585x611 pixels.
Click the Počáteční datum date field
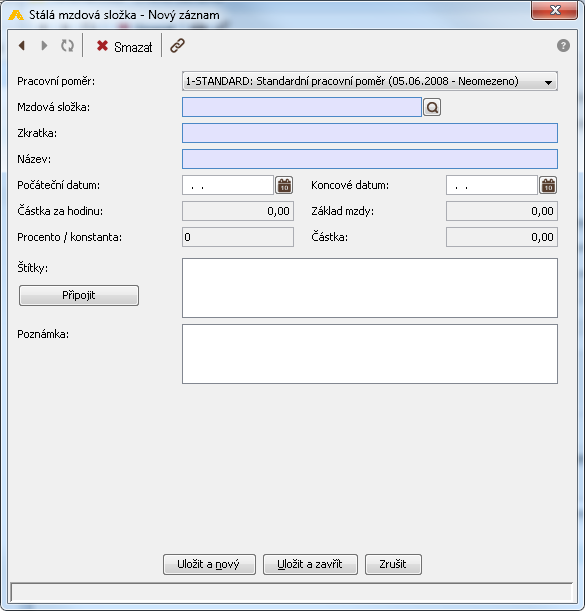(228, 185)
